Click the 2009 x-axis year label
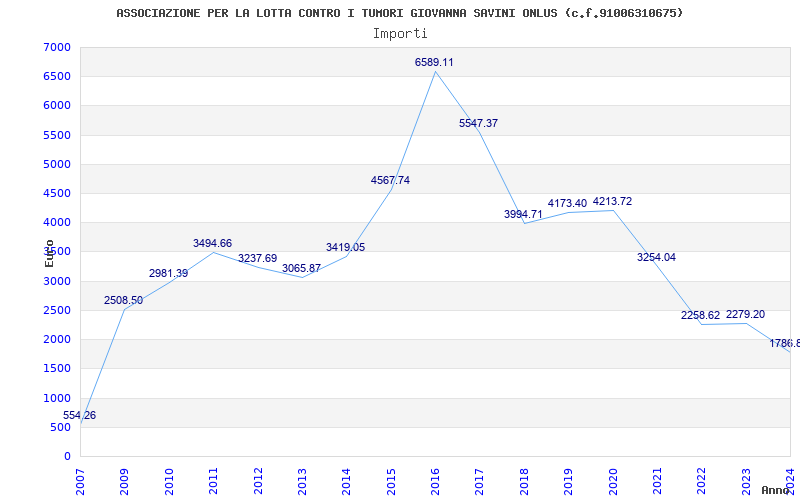This screenshot has width=800, height=500. [124, 481]
